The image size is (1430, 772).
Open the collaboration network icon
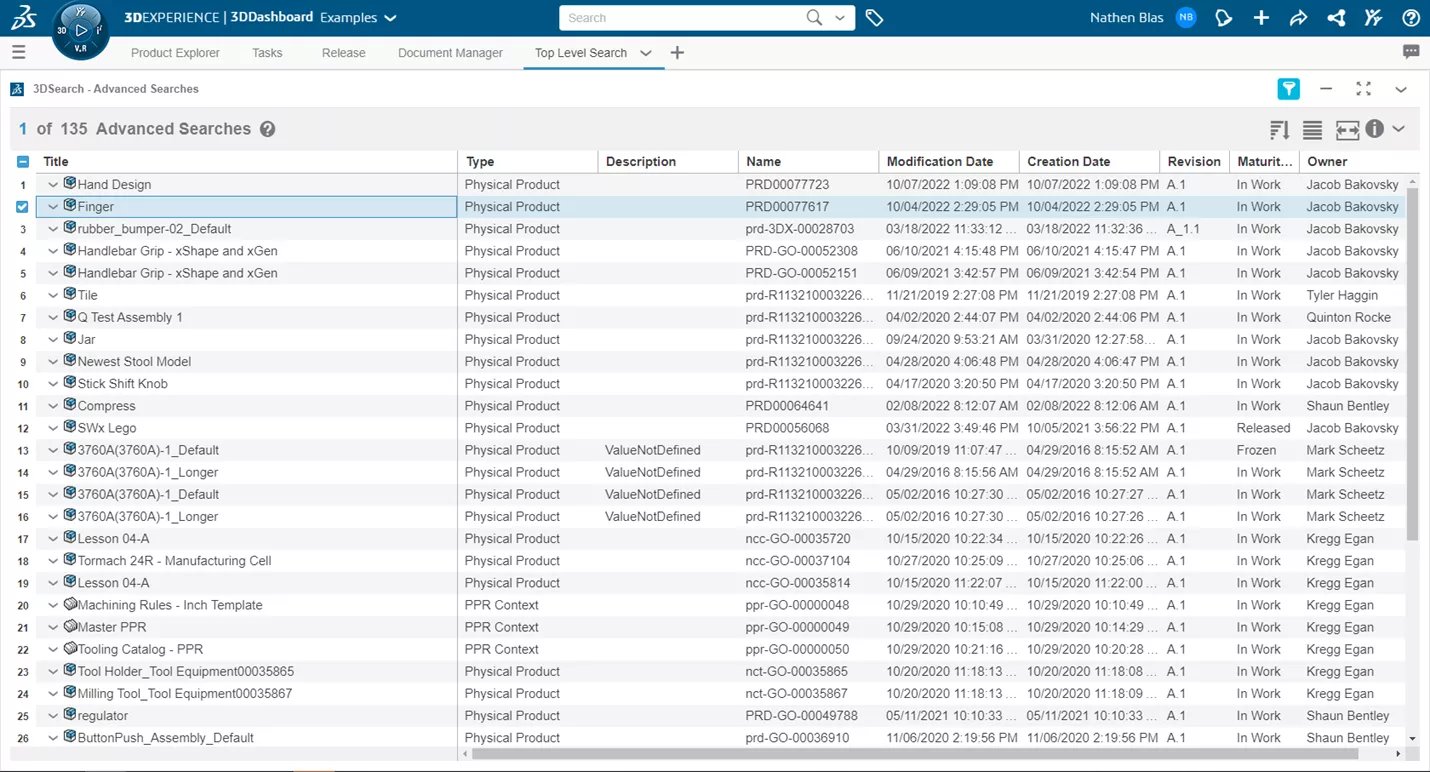click(1336, 18)
